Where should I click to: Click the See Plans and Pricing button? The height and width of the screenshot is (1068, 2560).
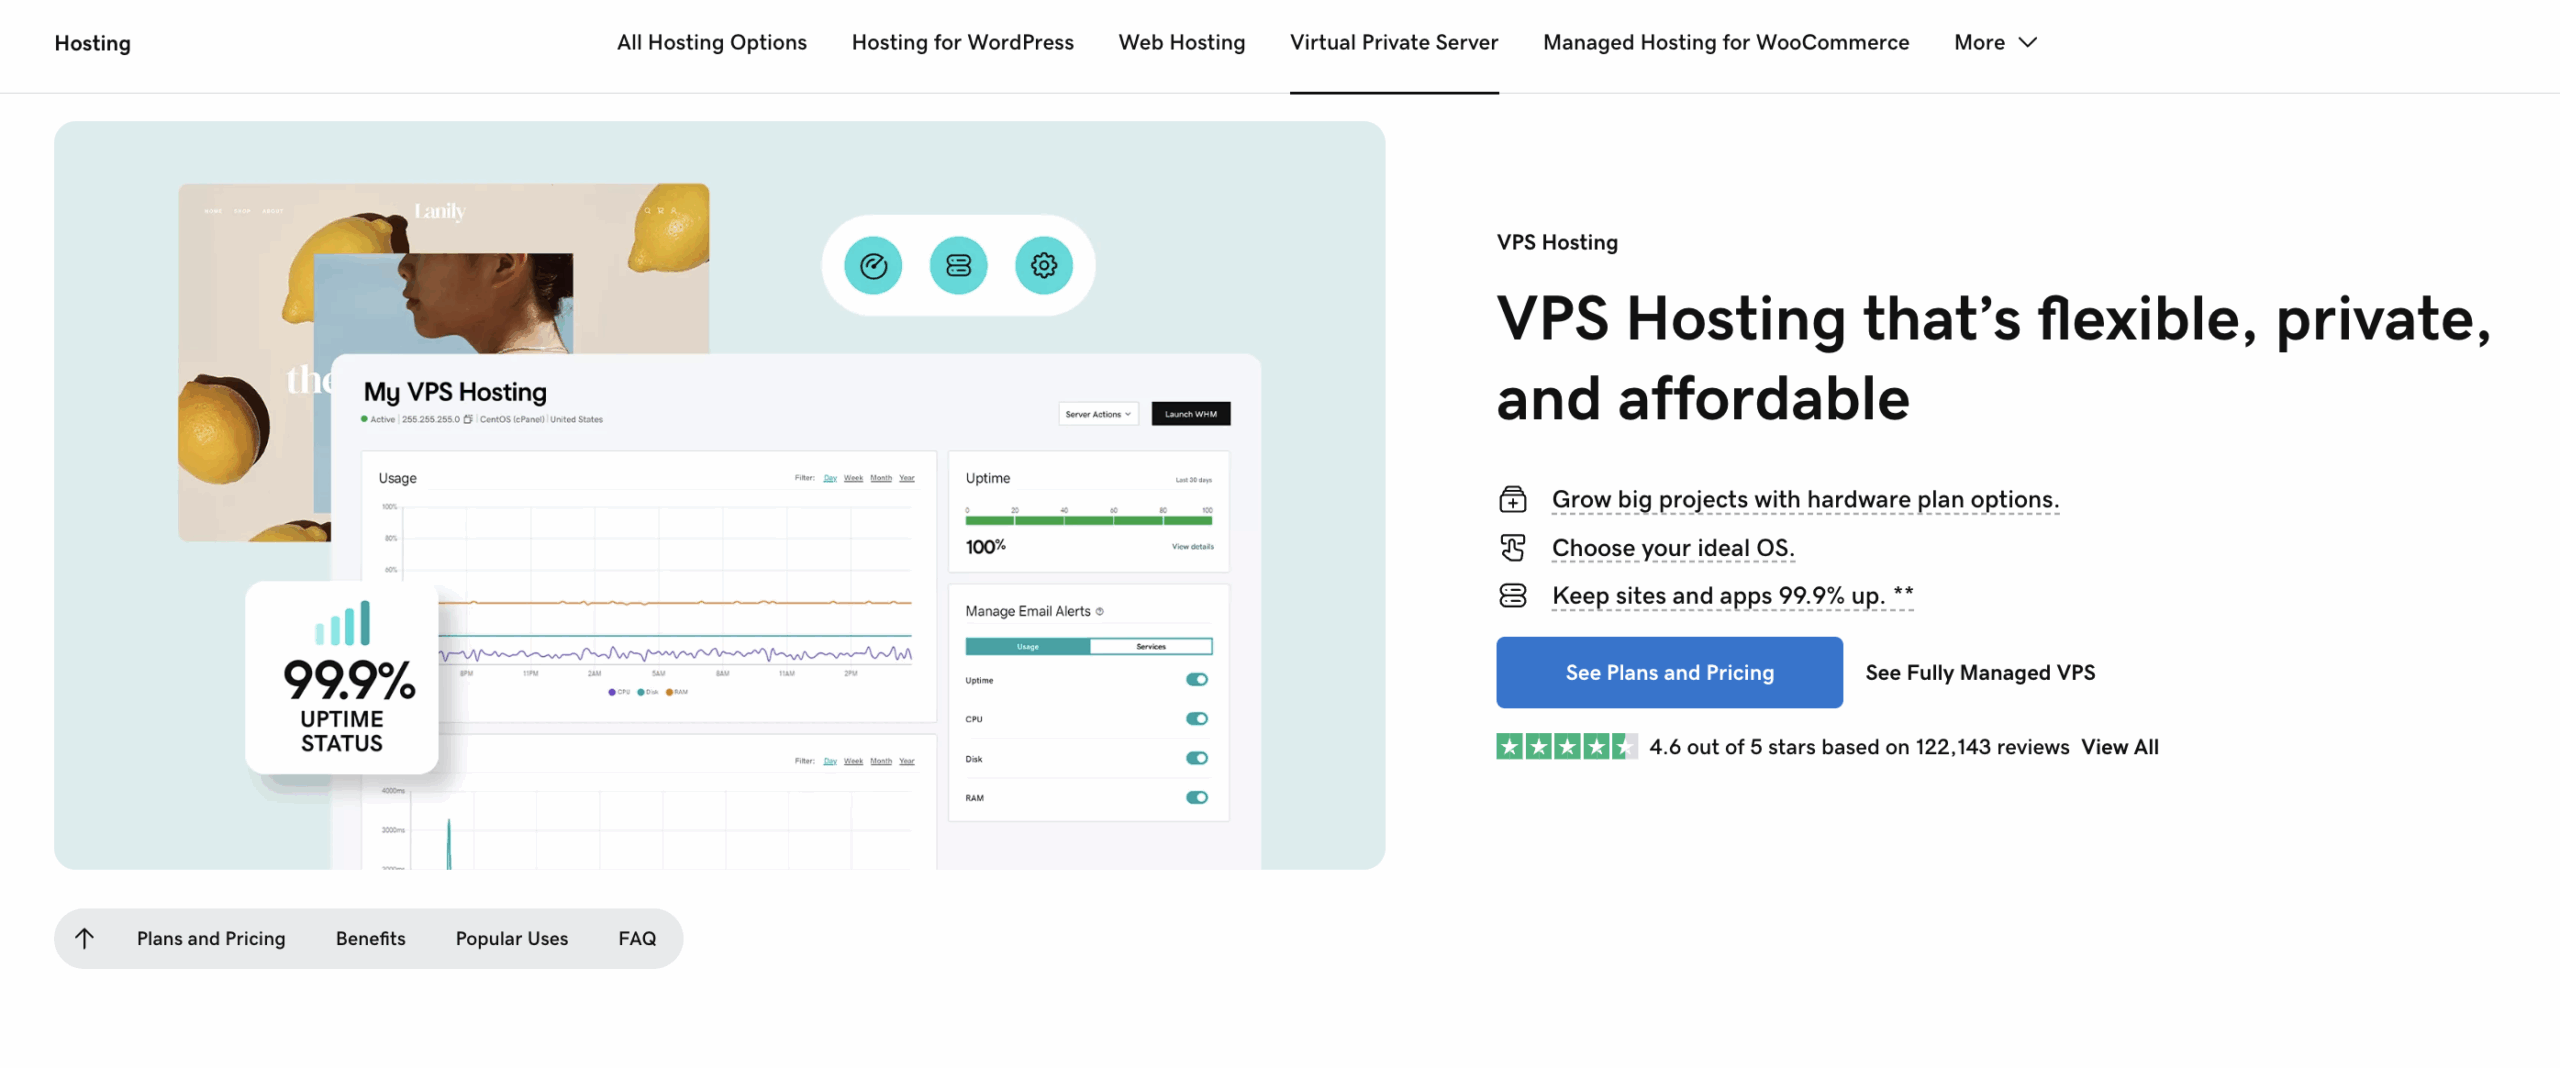point(1669,673)
